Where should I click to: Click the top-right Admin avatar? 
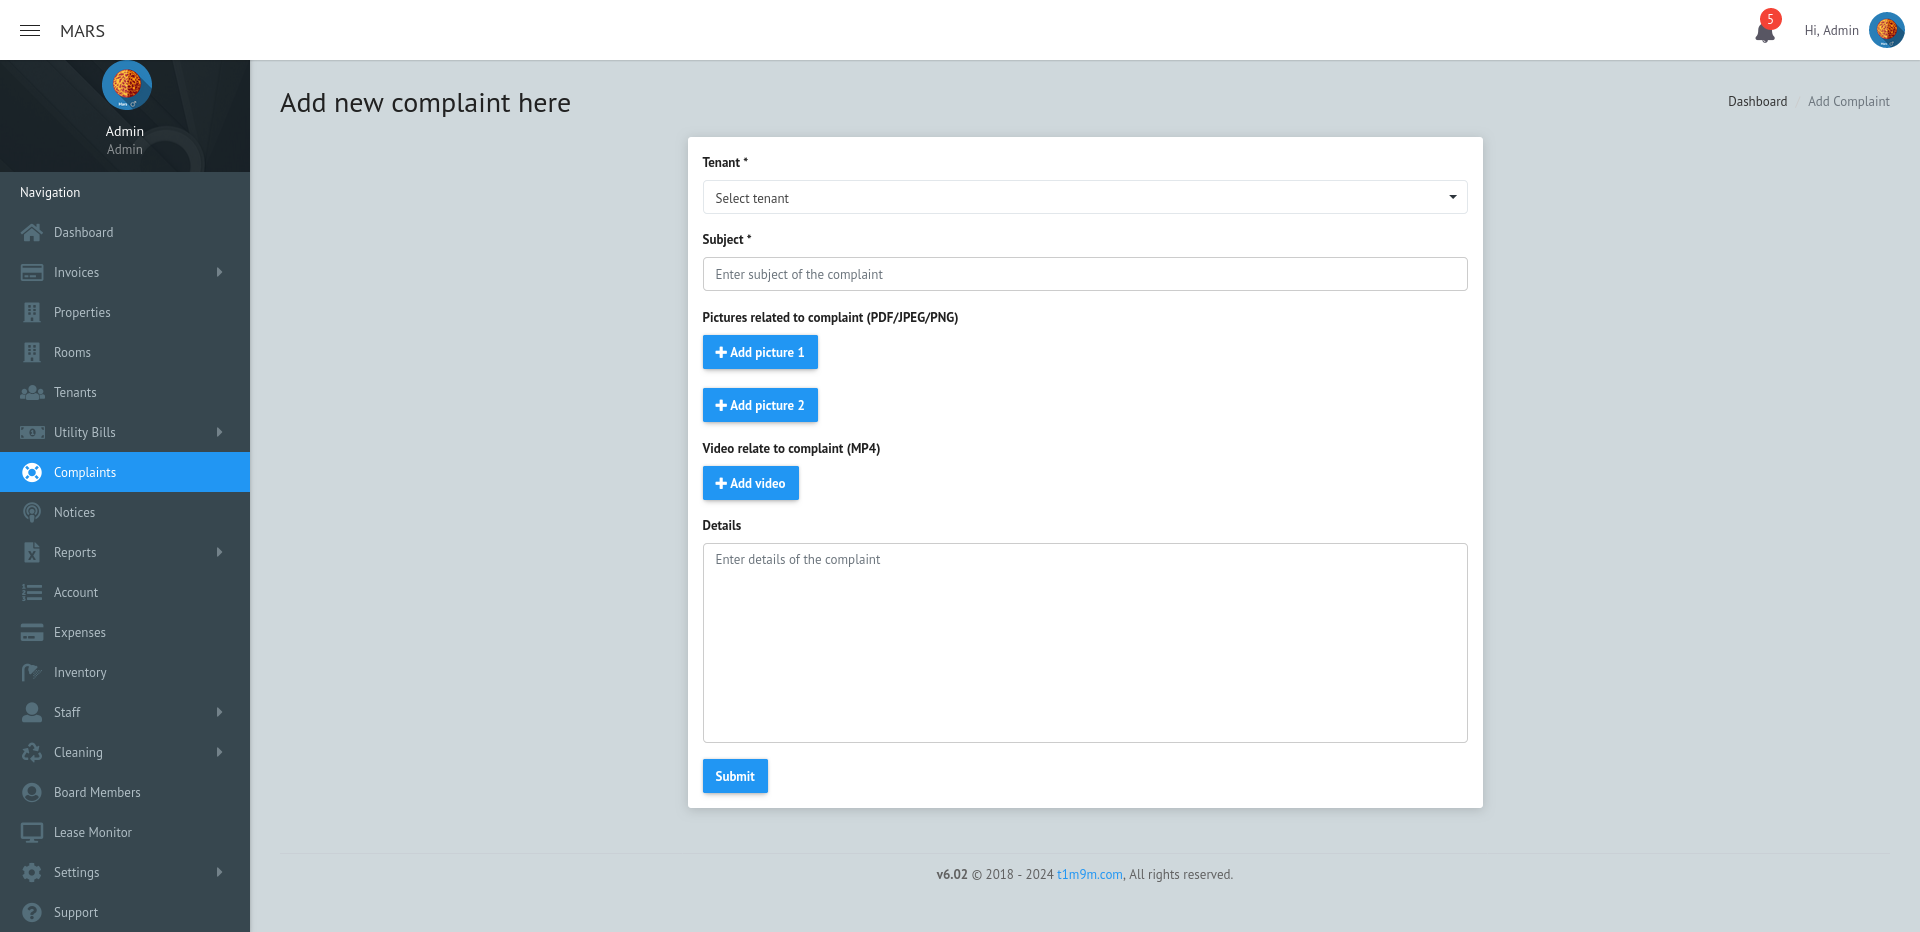(1887, 30)
